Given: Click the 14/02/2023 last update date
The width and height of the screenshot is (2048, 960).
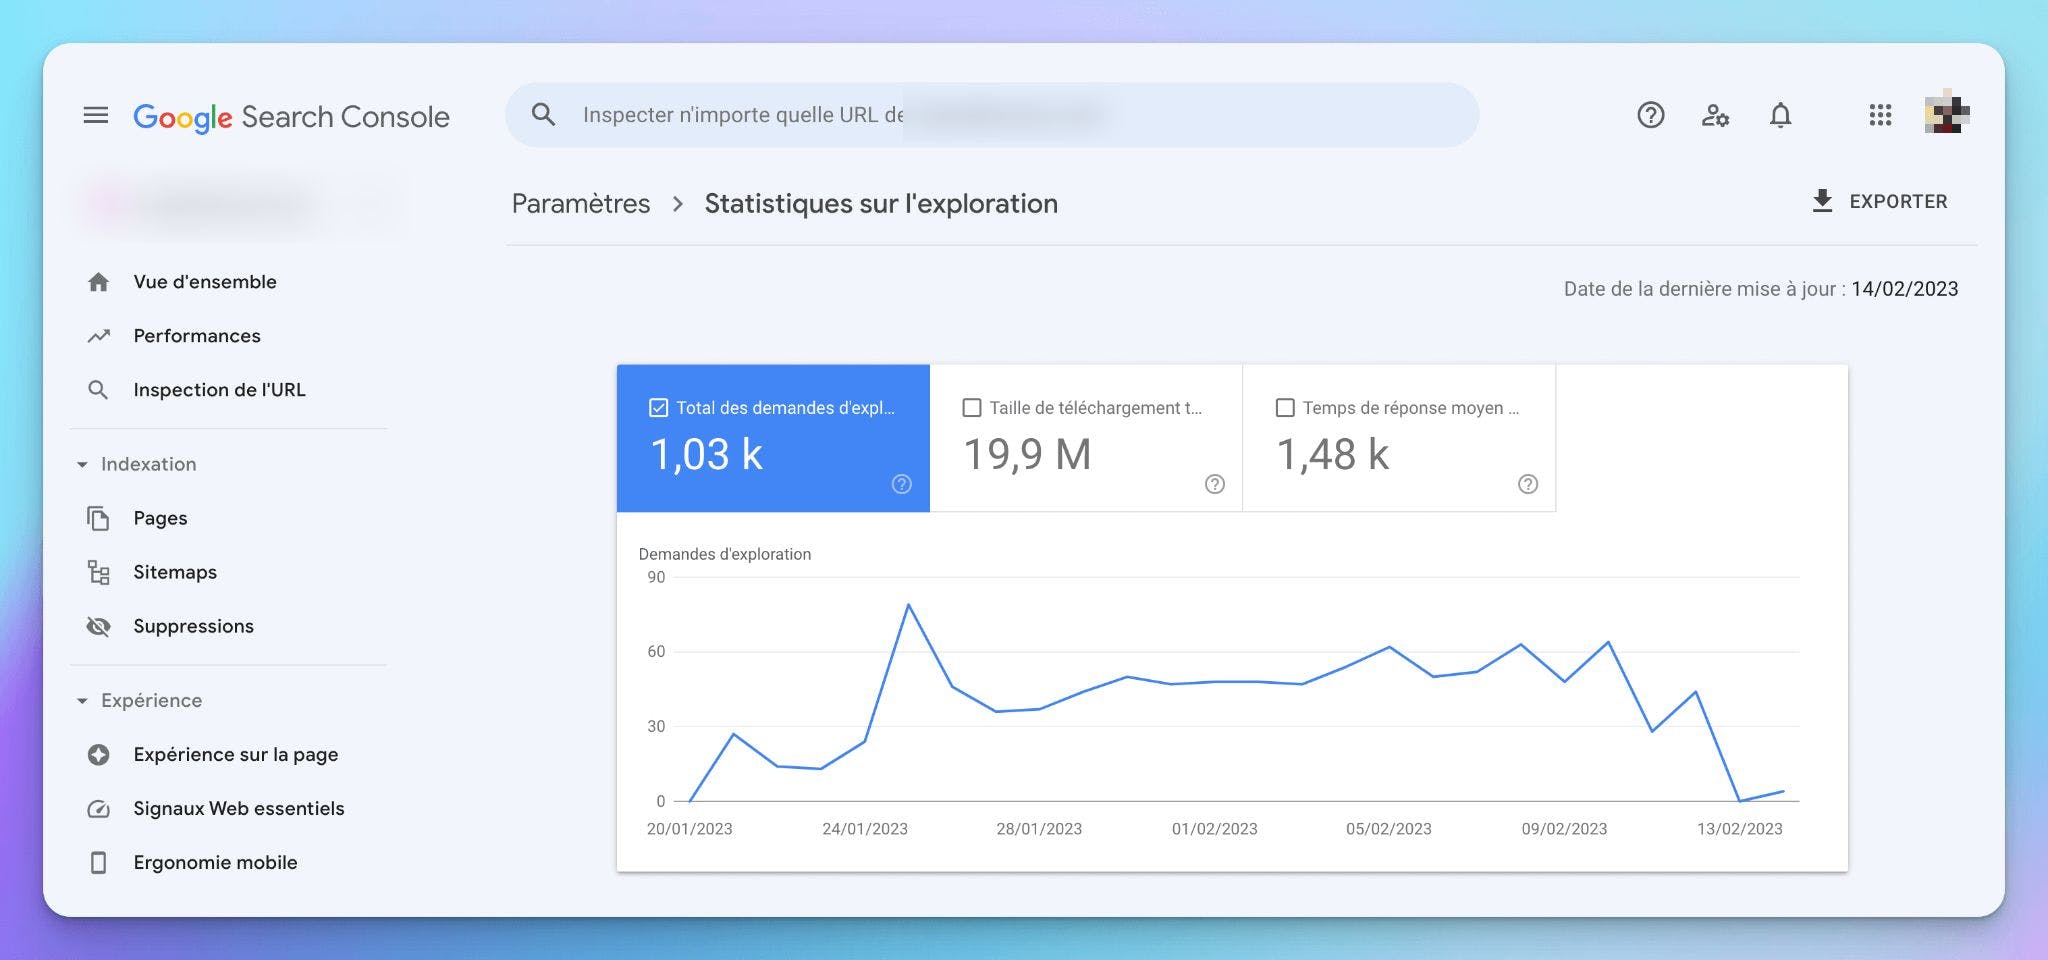Looking at the screenshot, I should coord(1904,289).
